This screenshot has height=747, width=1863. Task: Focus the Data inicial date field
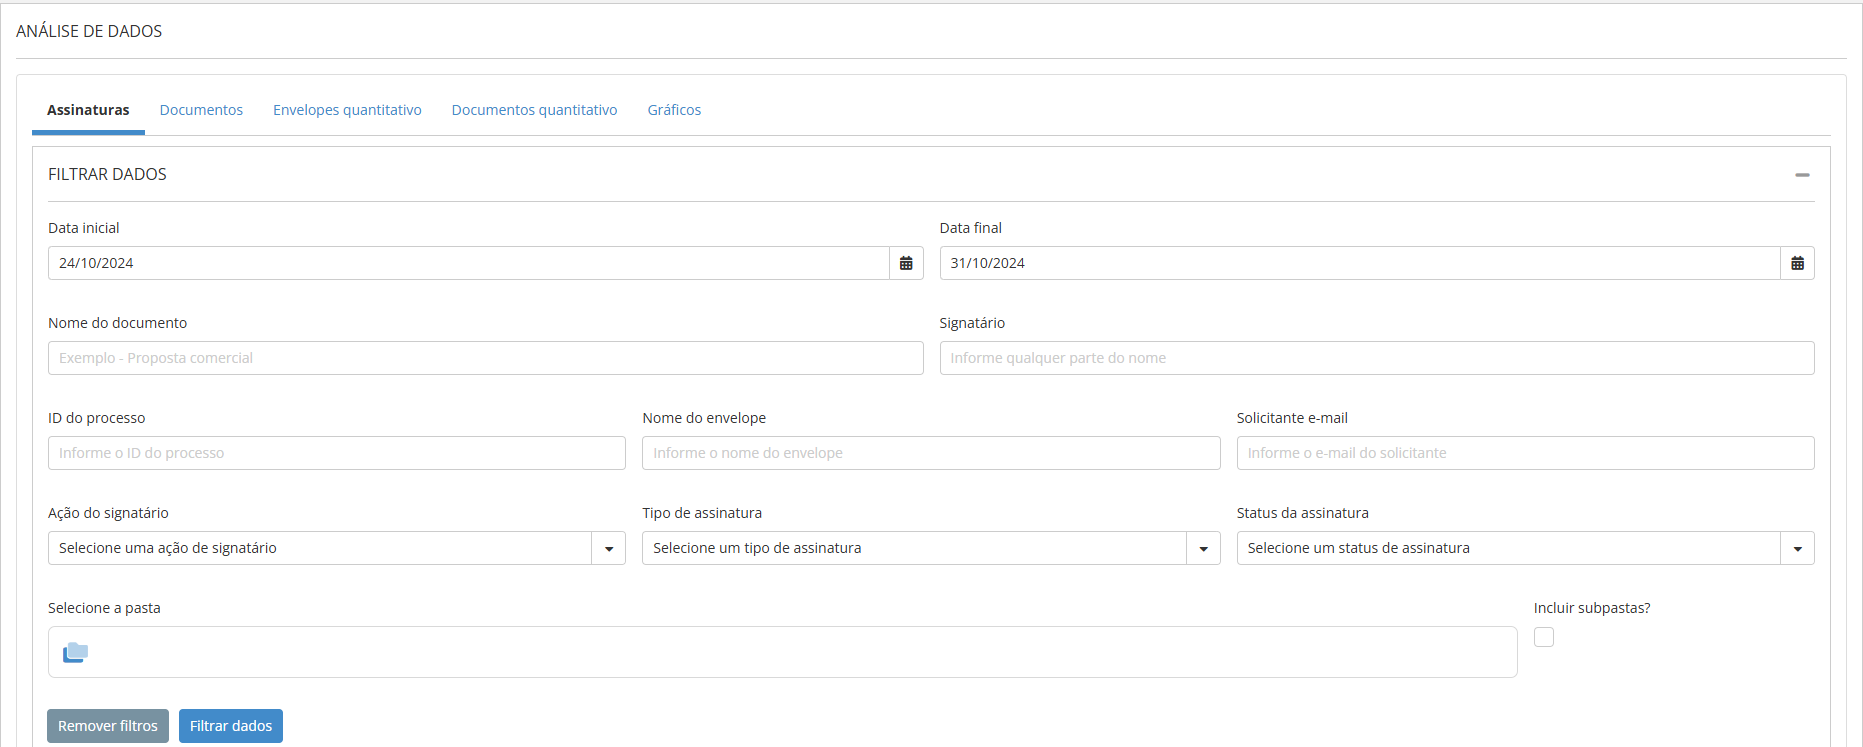coord(469,263)
